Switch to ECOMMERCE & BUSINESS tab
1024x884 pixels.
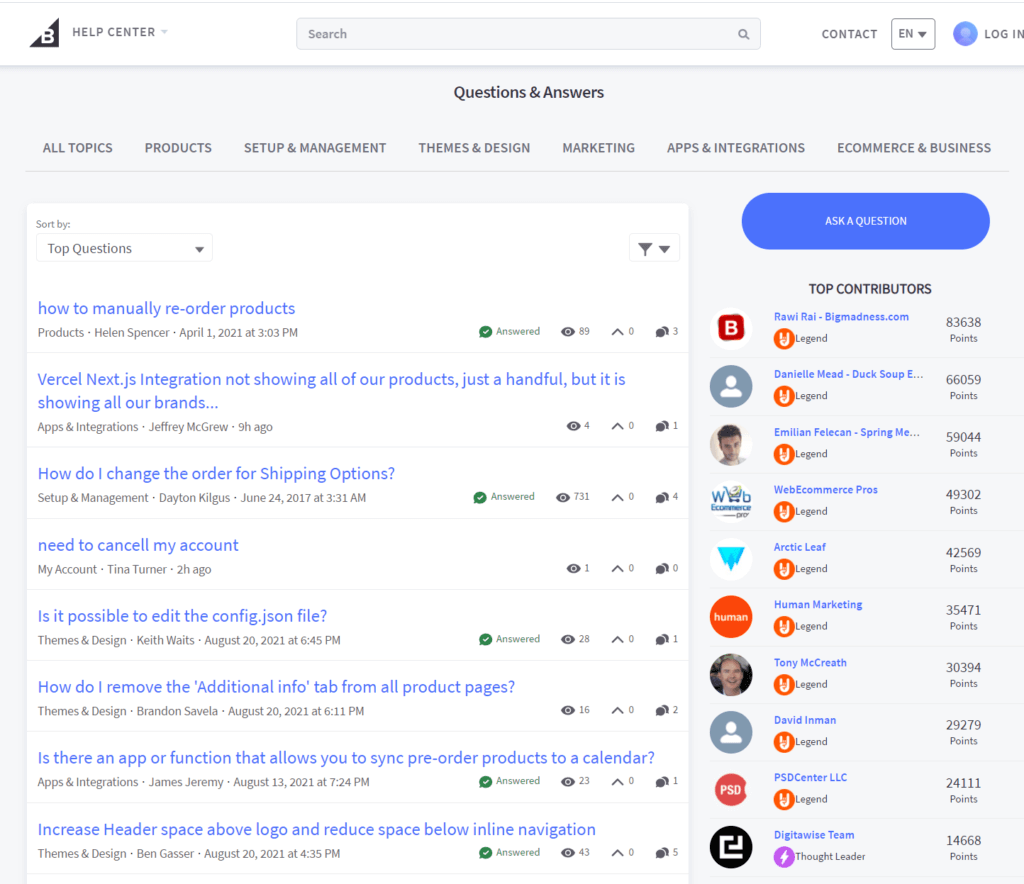(x=914, y=148)
